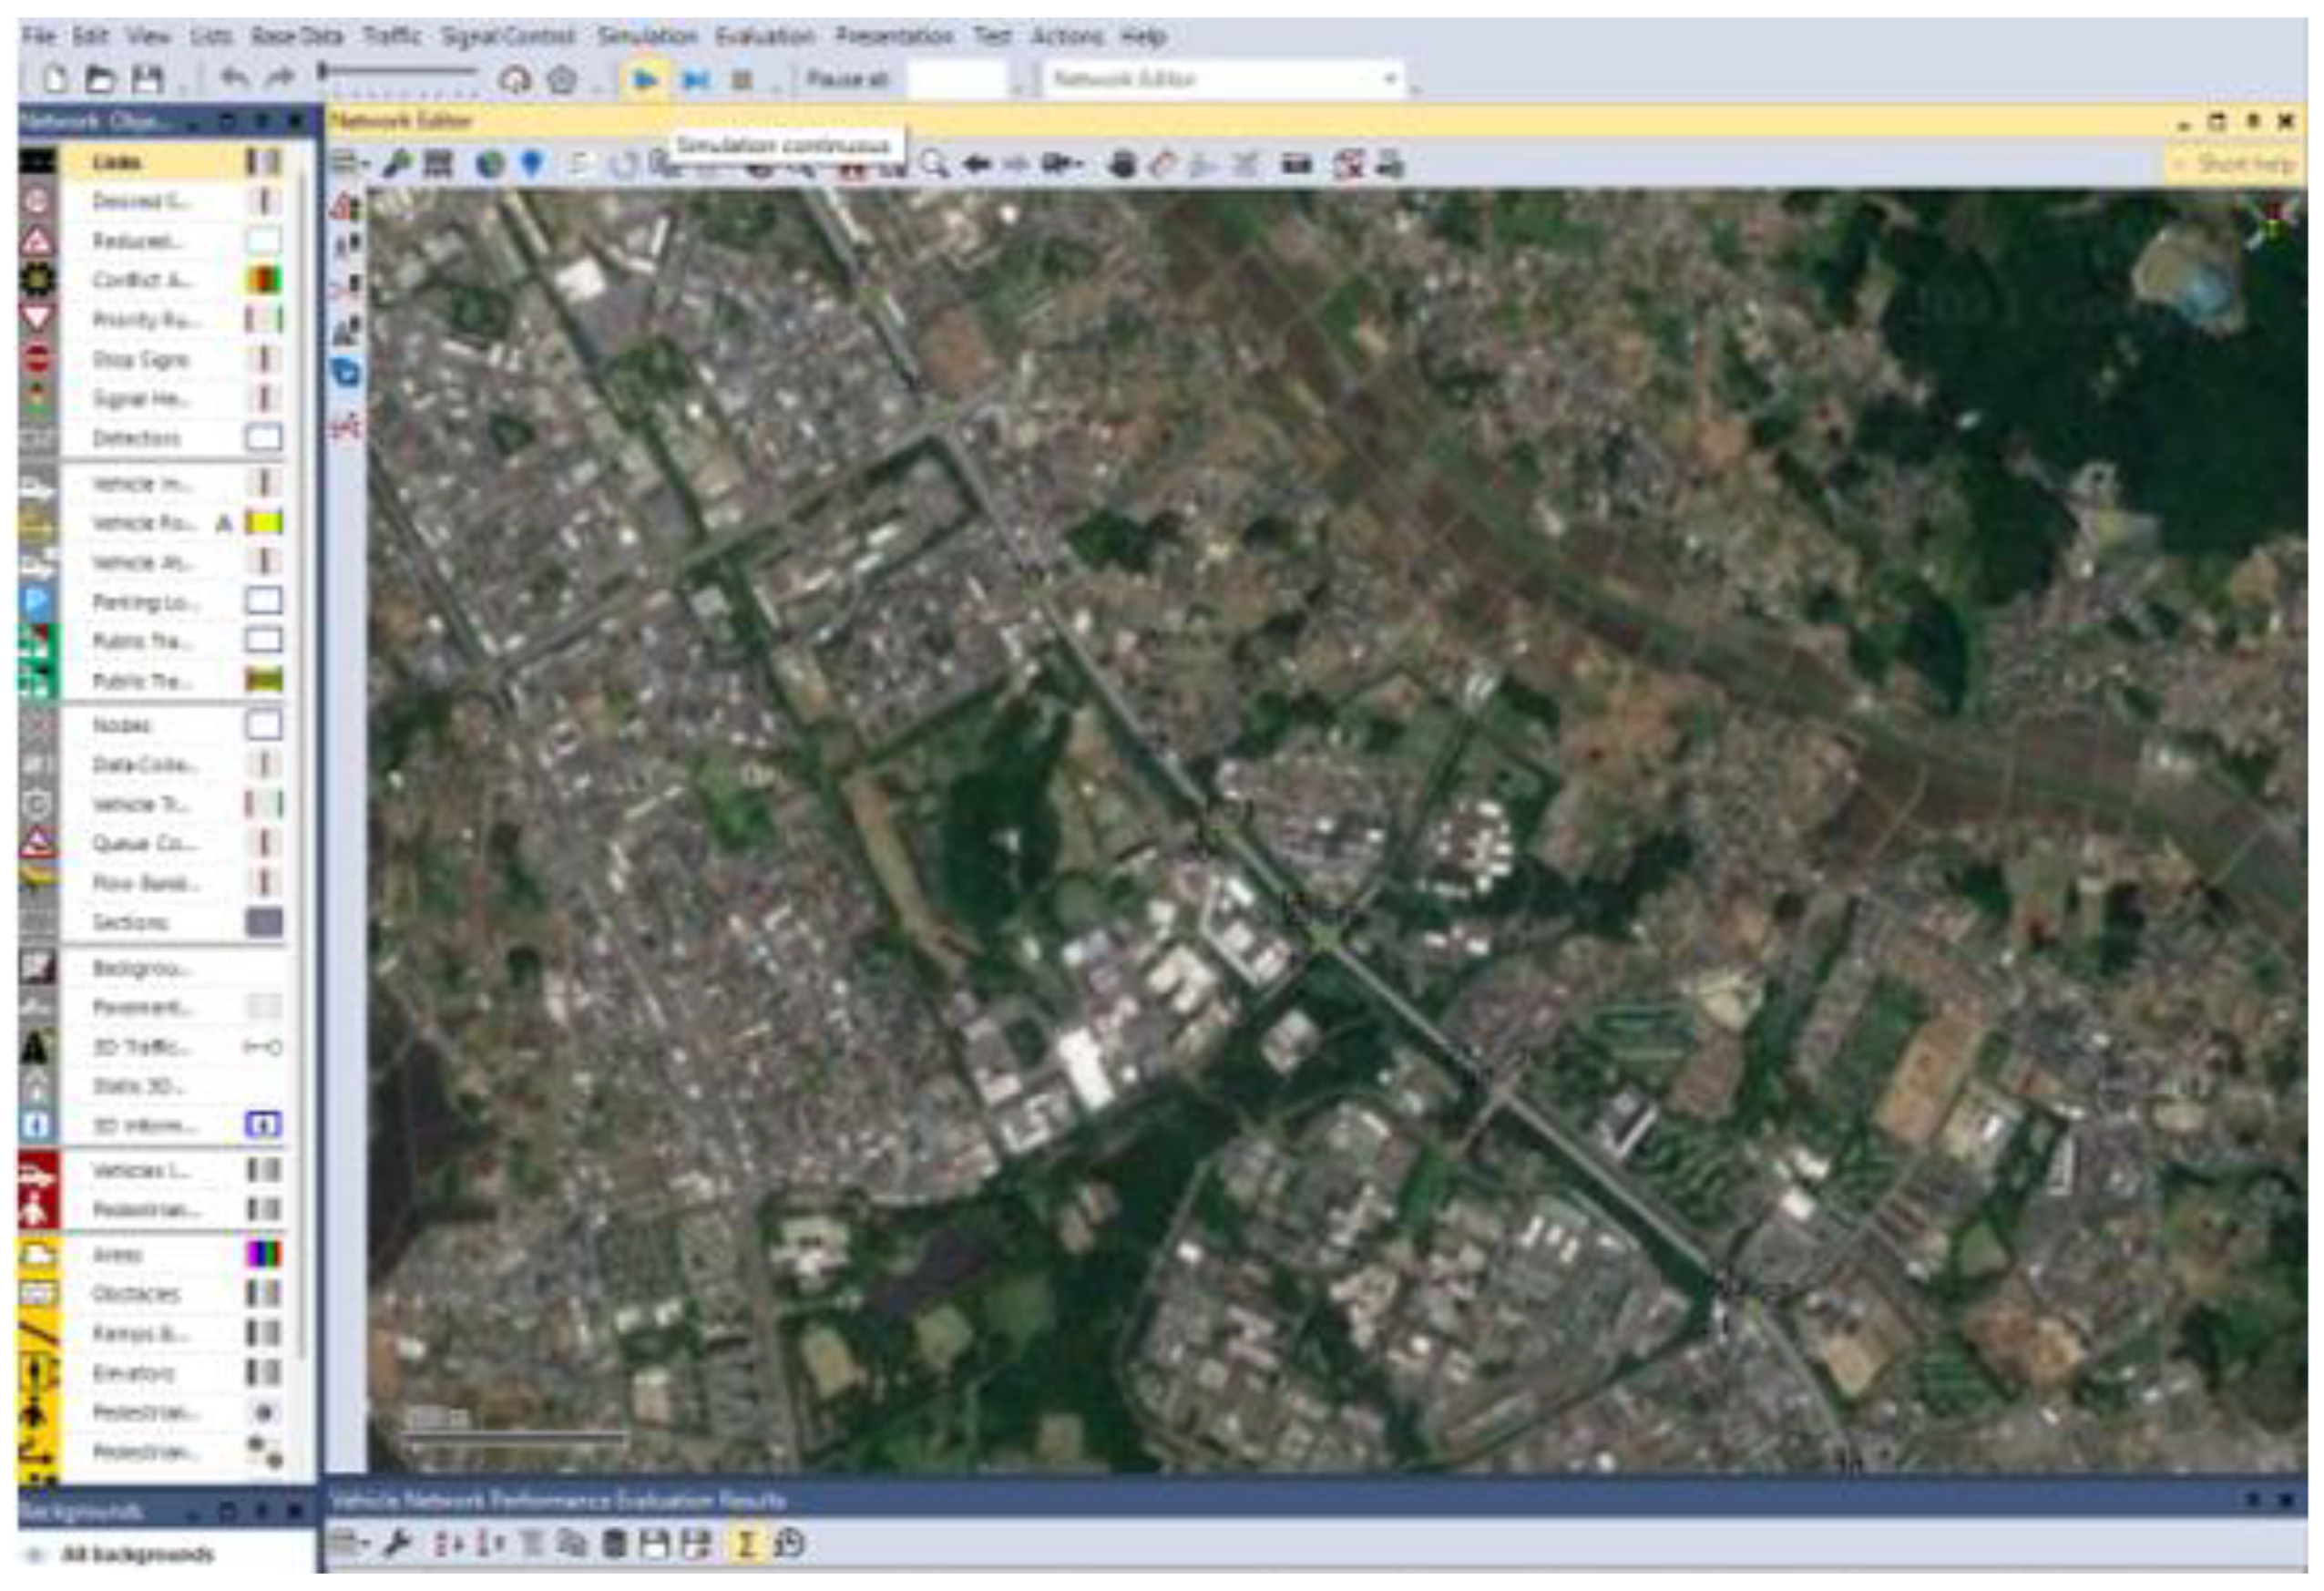Toggle Nodes visibility box
This screenshot has height=1591, width=2324.
click(264, 725)
